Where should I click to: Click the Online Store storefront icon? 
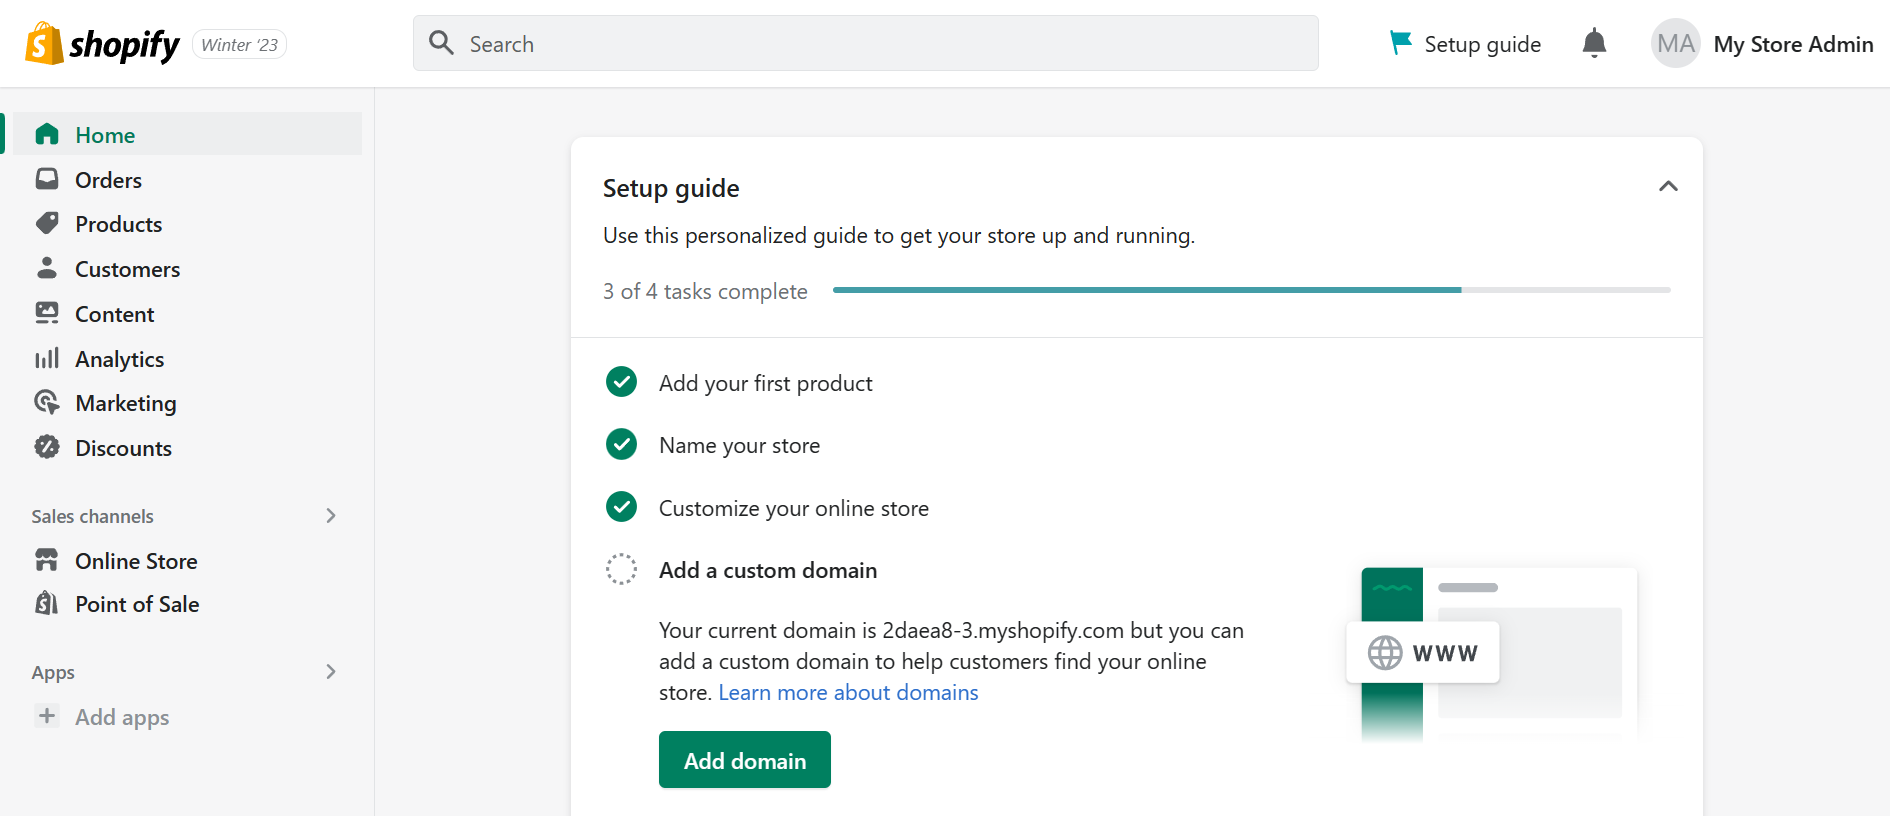47,560
